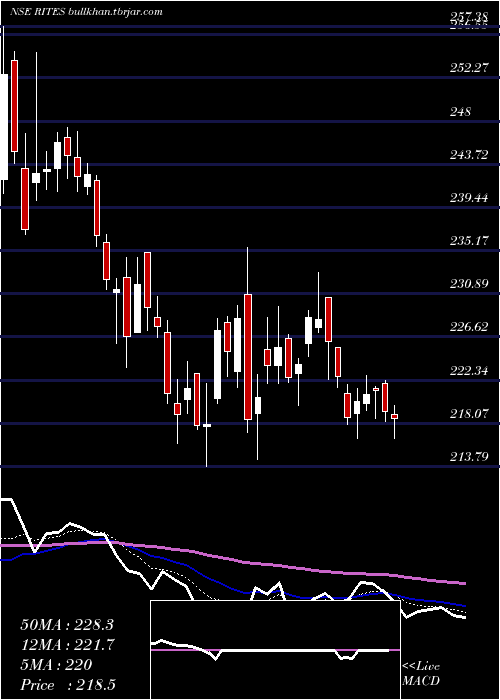Click the 12MA : 221.7 reading
The width and height of the screenshot is (500, 700).
pos(68,645)
